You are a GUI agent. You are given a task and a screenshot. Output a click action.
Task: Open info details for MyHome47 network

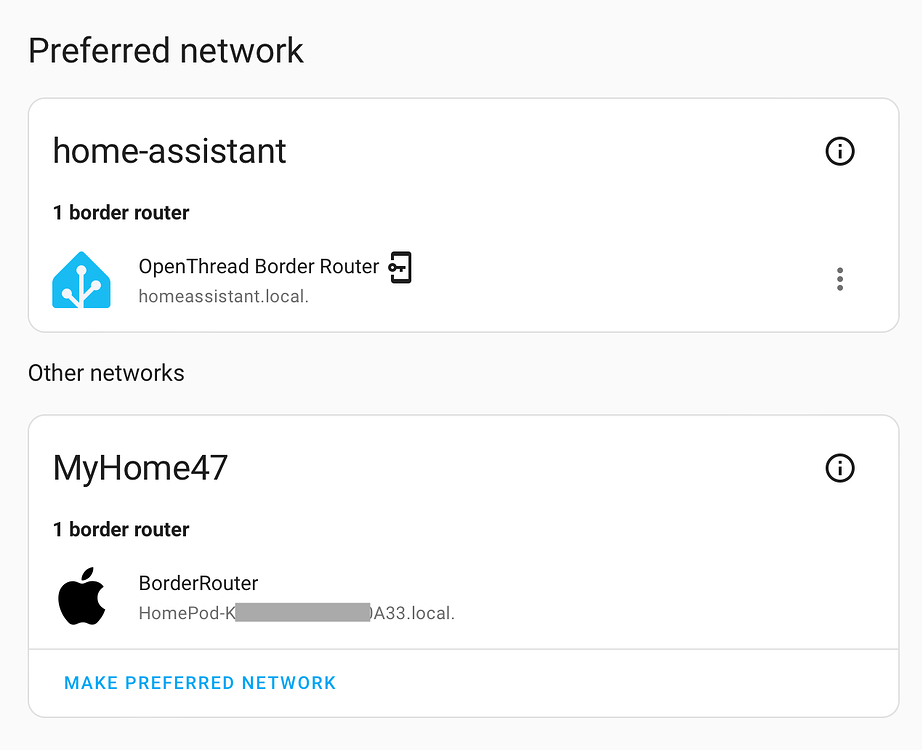click(x=840, y=468)
